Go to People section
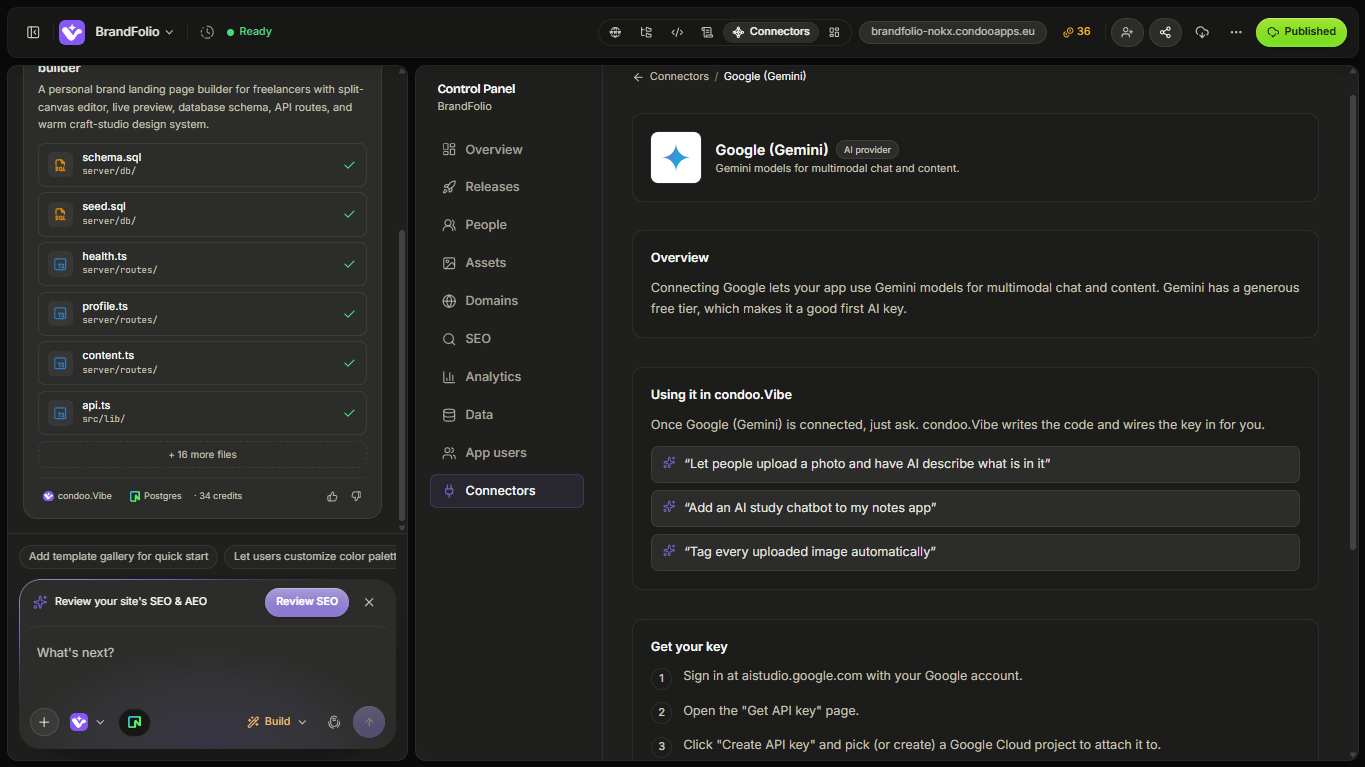 coord(507,225)
